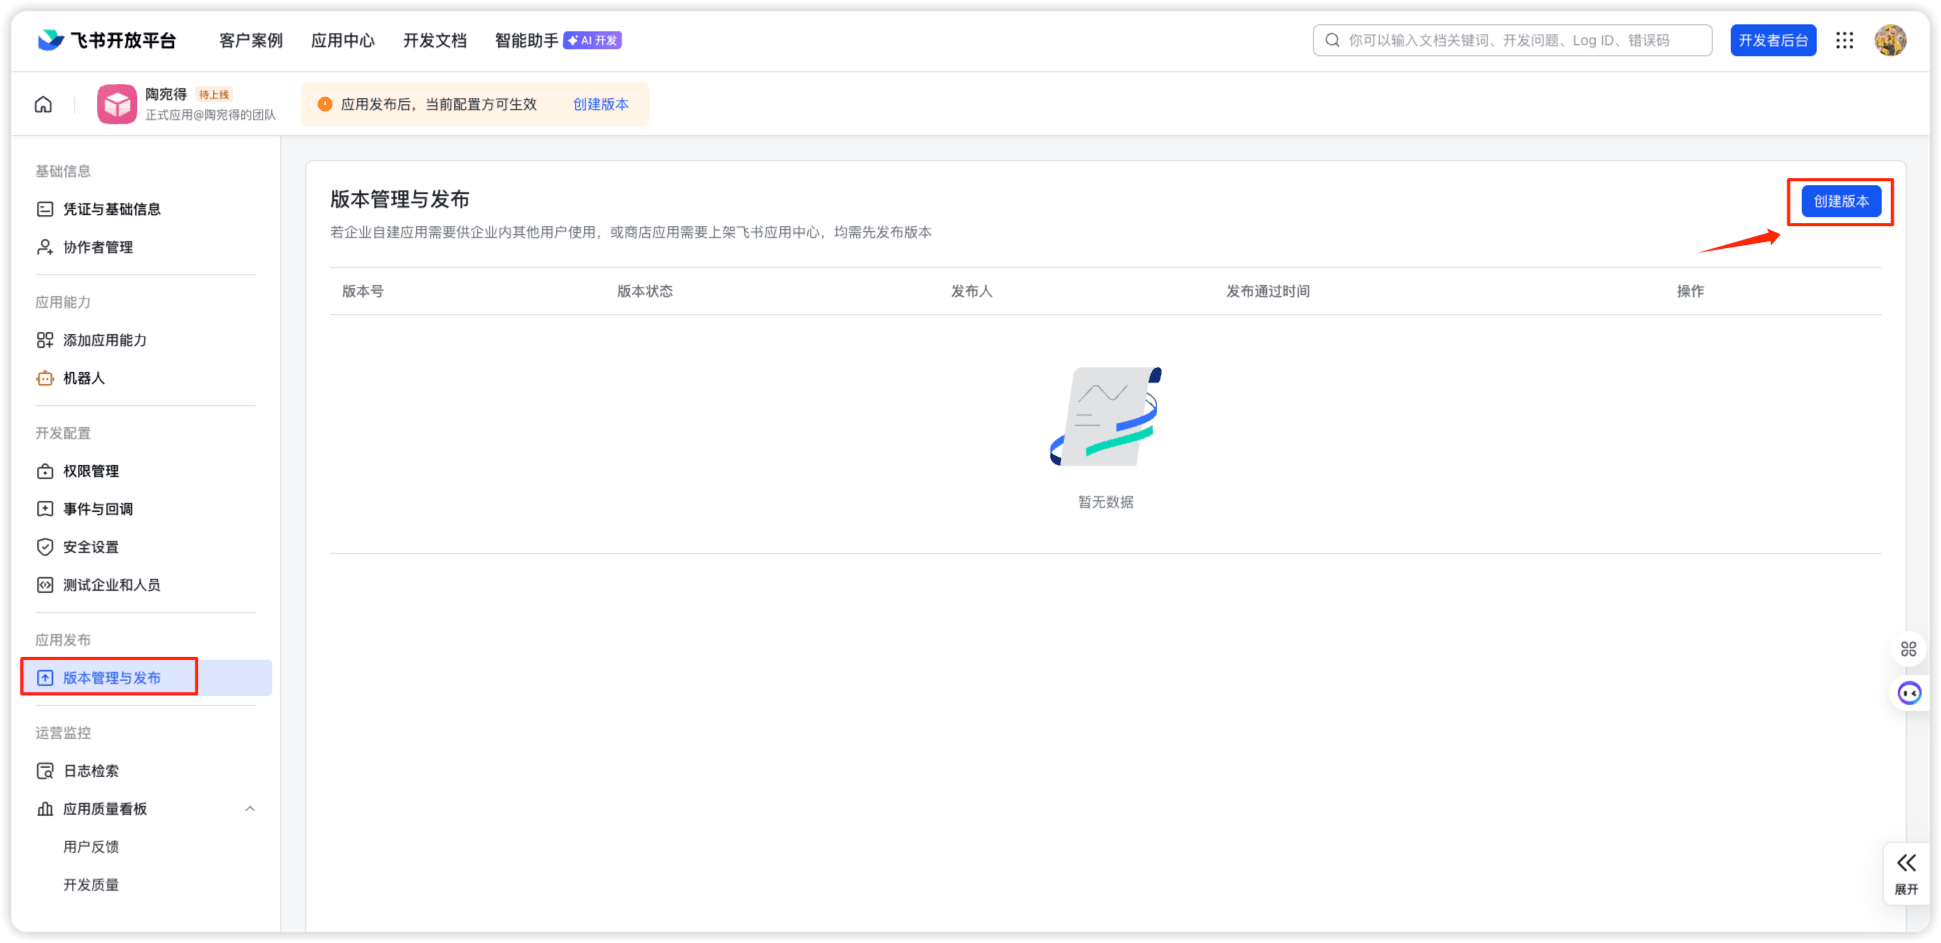Click the 发布通过时间 column header
Screen dimensions: 1941x943
(x=1268, y=291)
